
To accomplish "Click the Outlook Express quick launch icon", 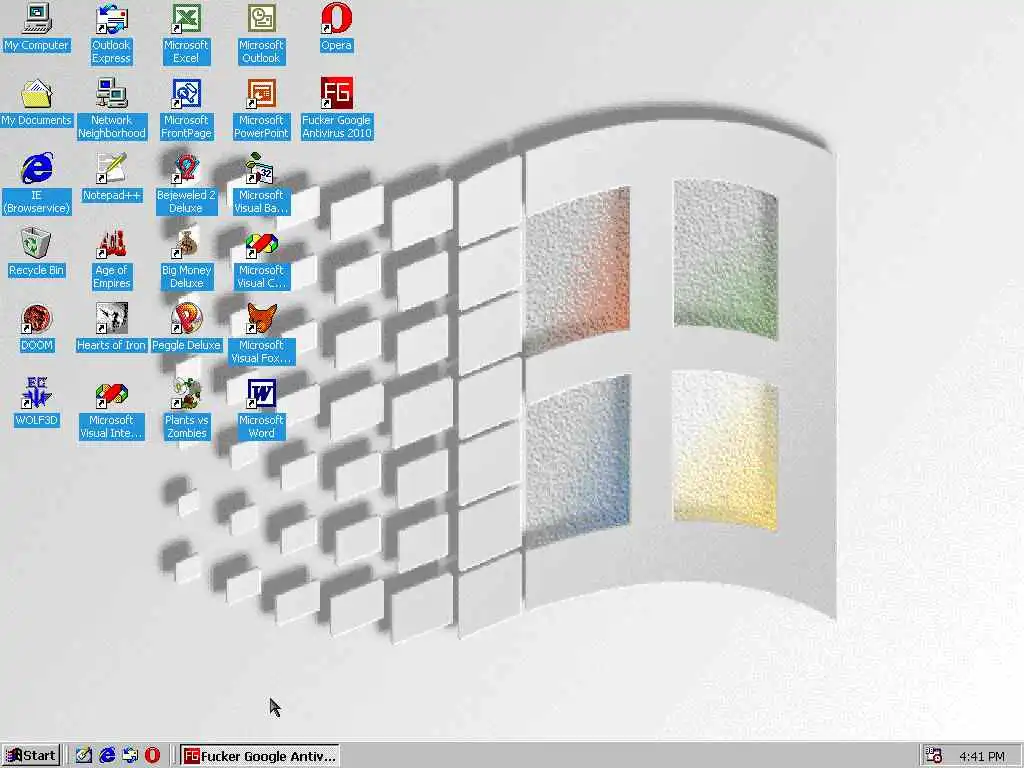I will coord(129,756).
